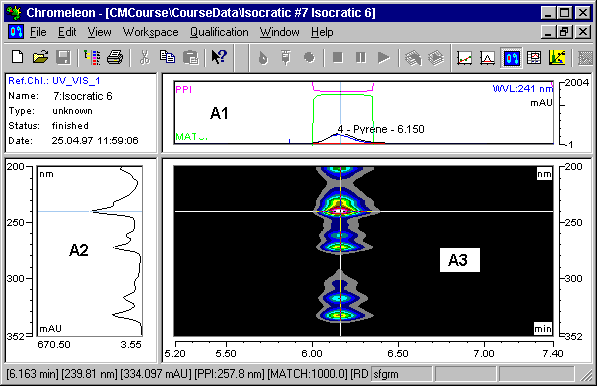
Task: Click the Save floppy disk icon
Action: 63,58
